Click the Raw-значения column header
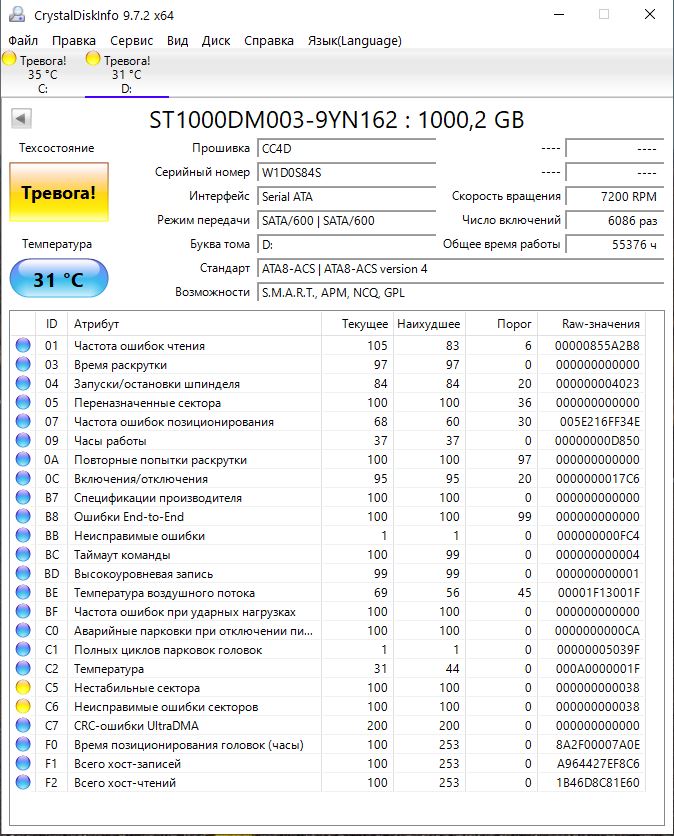The image size is (674, 836). [x=591, y=324]
